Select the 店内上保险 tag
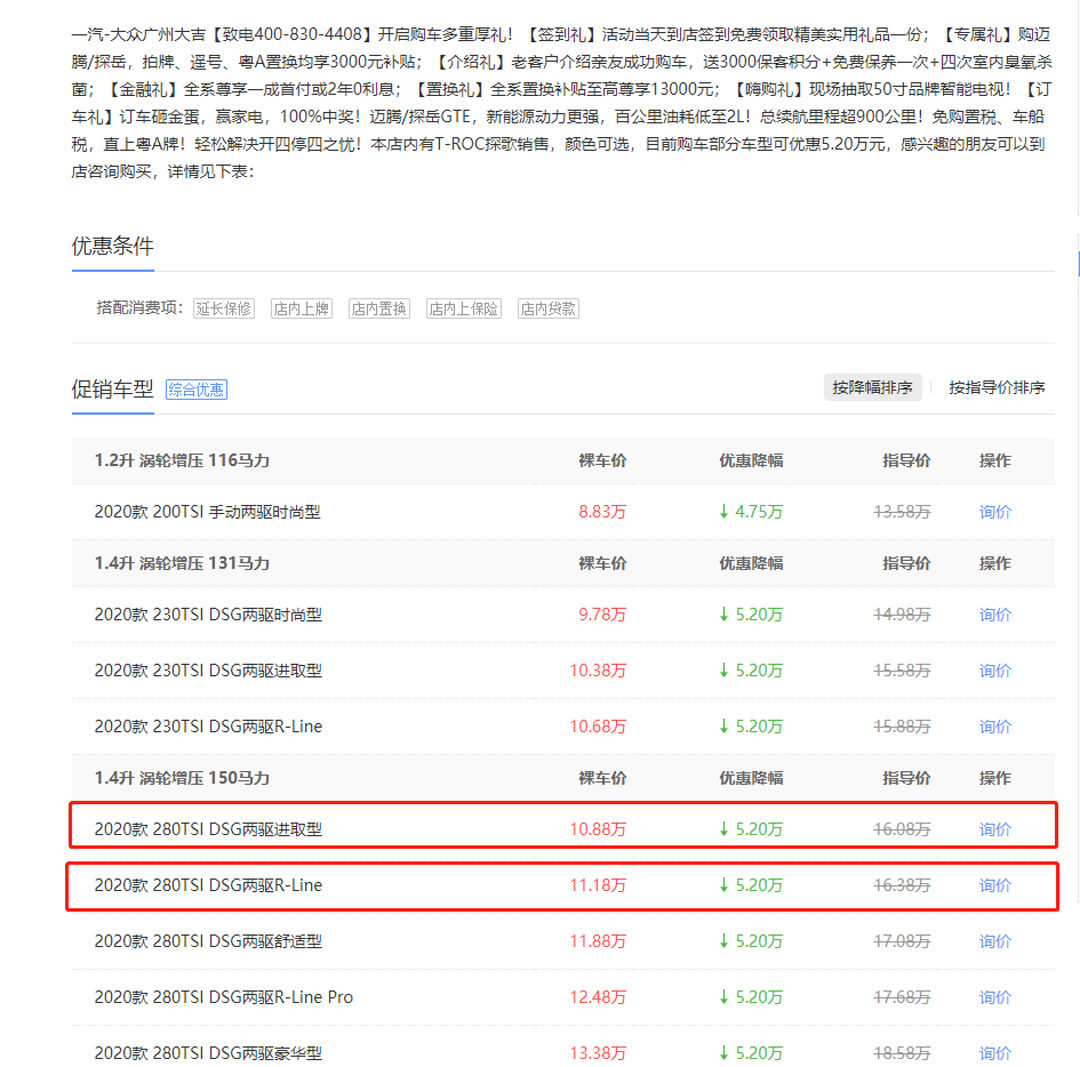 pyautogui.click(x=463, y=309)
